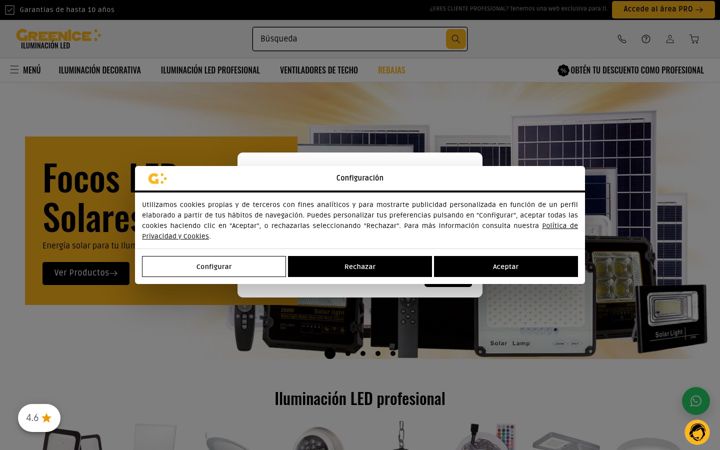The height and width of the screenshot is (450, 720).
Task: Click Rechazar cookies button
Action: (360, 266)
